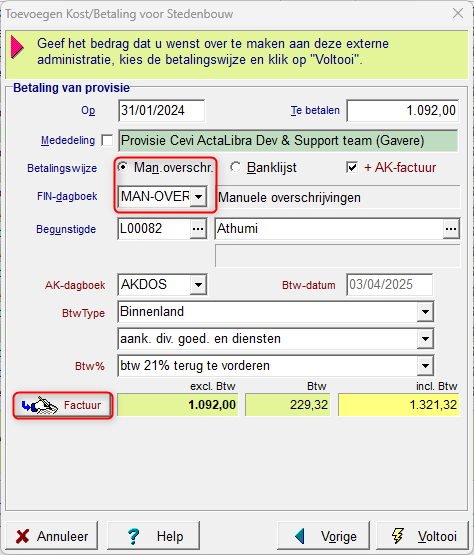This screenshot has height=555, width=474.
Task: Expand aank. div. goed. en diensten dropdown
Action: coord(425,339)
